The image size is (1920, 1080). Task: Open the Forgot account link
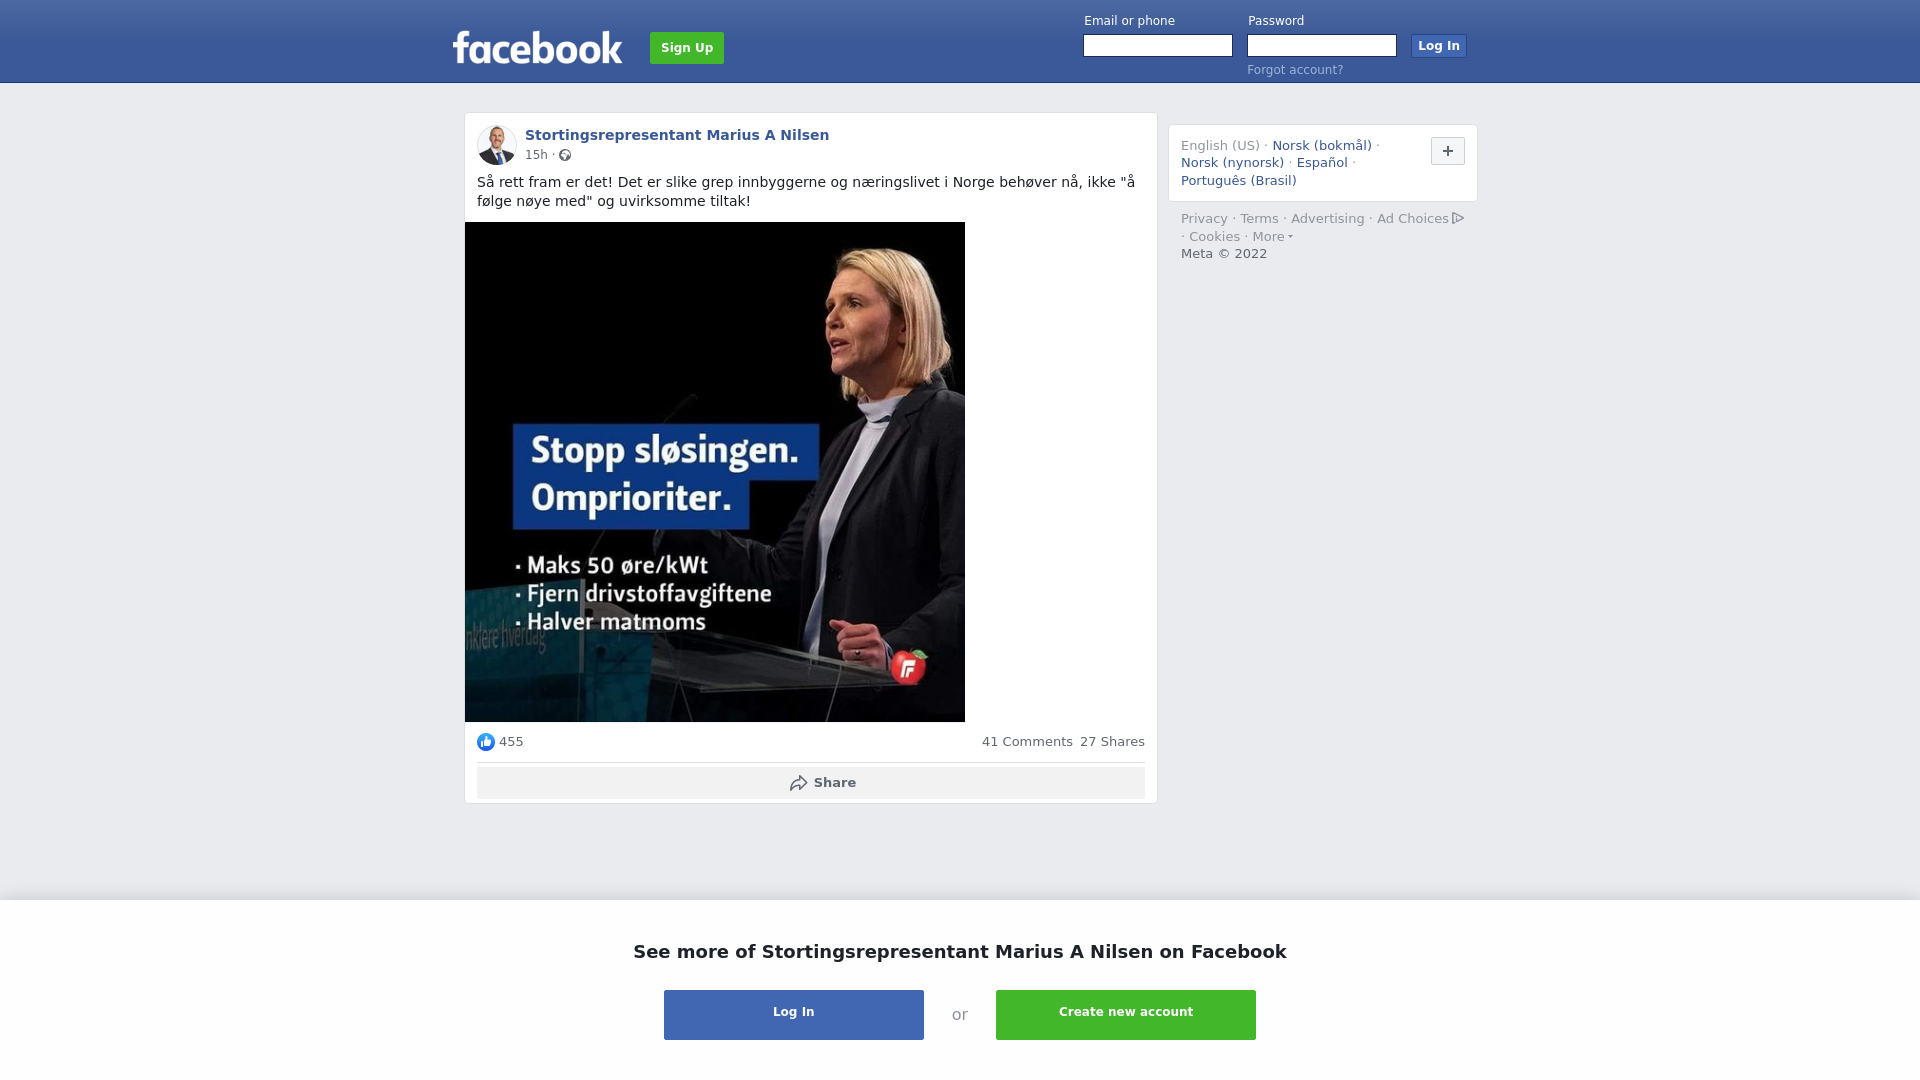tap(1295, 70)
